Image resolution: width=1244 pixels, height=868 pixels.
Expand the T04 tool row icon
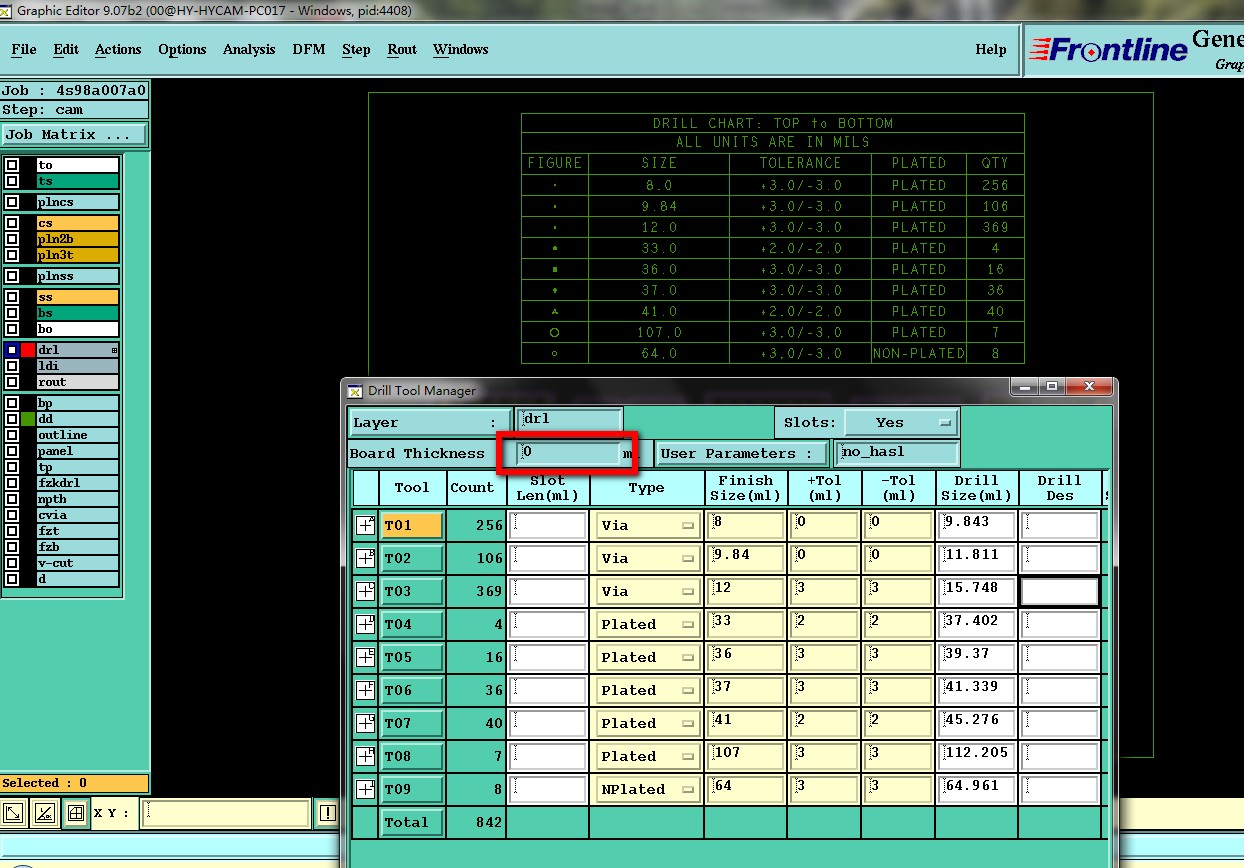(x=366, y=624)
